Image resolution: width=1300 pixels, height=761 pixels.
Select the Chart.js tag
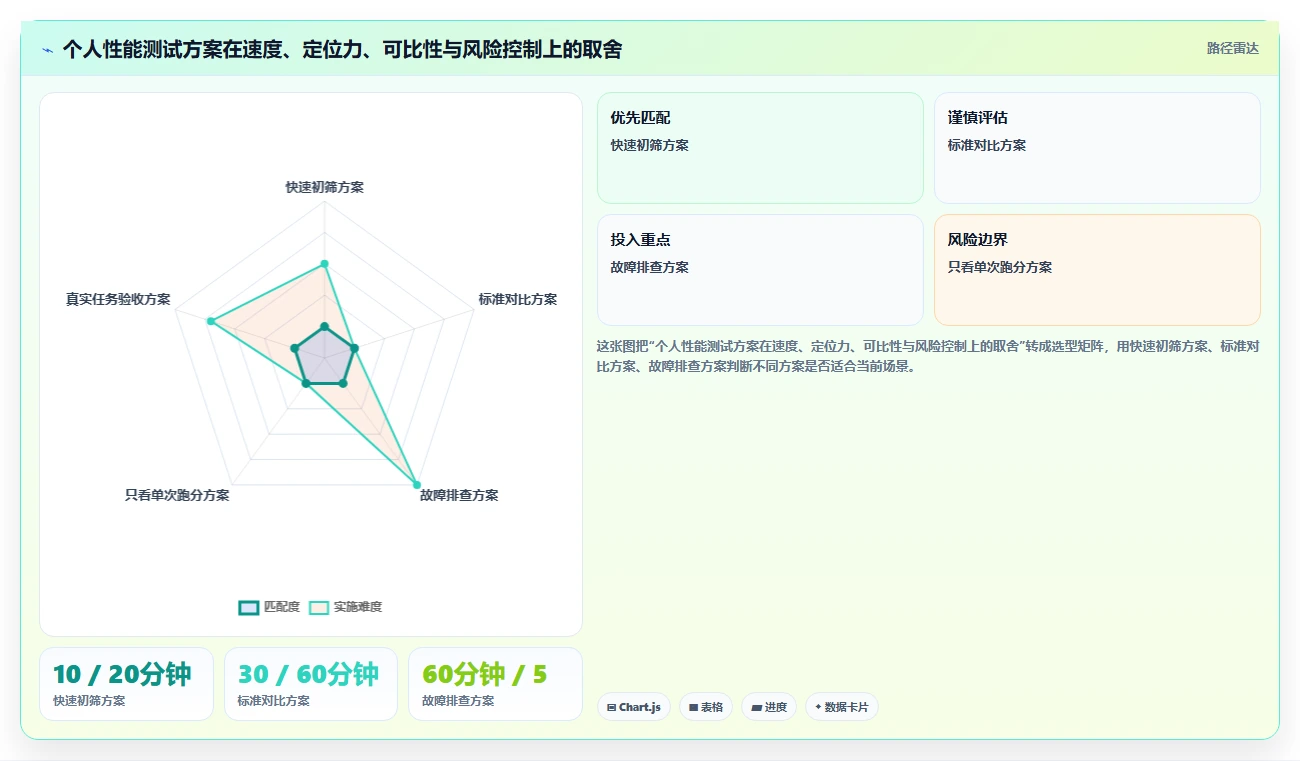[x=634, y=707]
